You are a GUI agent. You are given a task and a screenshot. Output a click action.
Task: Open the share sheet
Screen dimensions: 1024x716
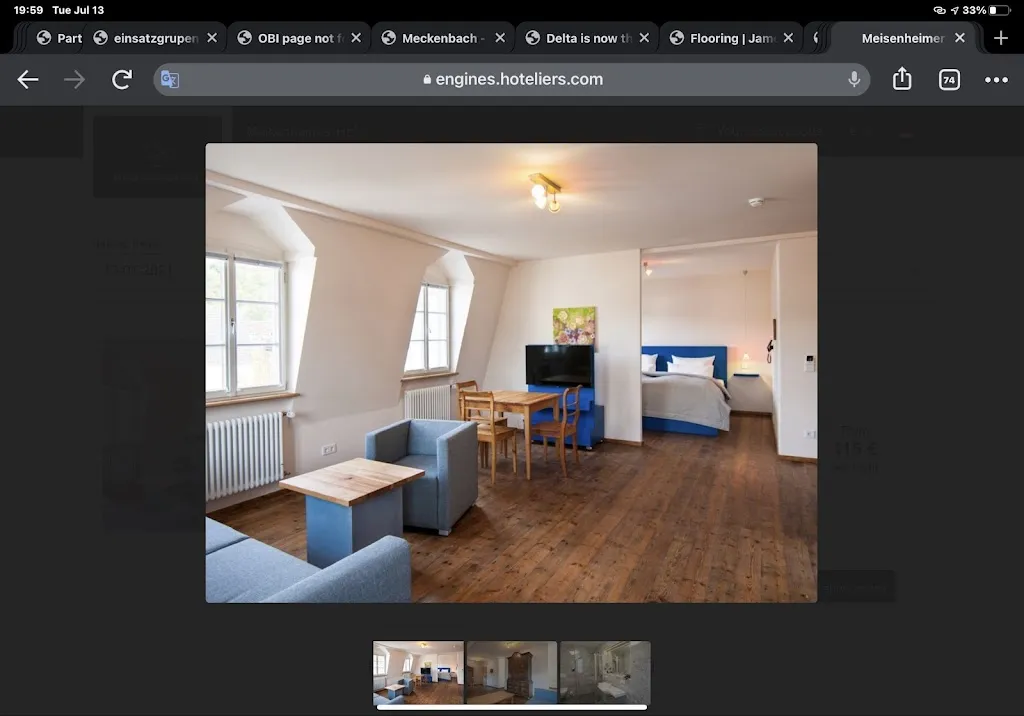[x=902, y=79]
